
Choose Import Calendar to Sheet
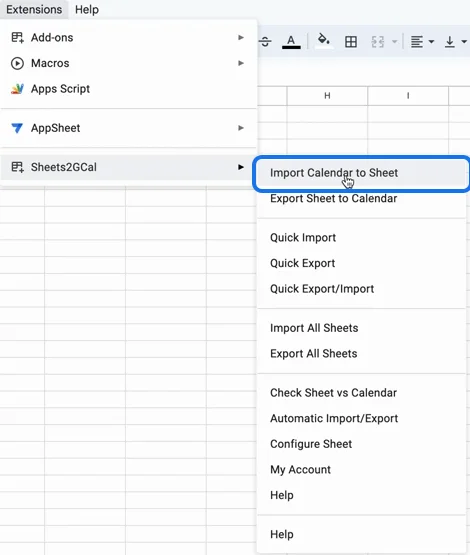point(361,173)
